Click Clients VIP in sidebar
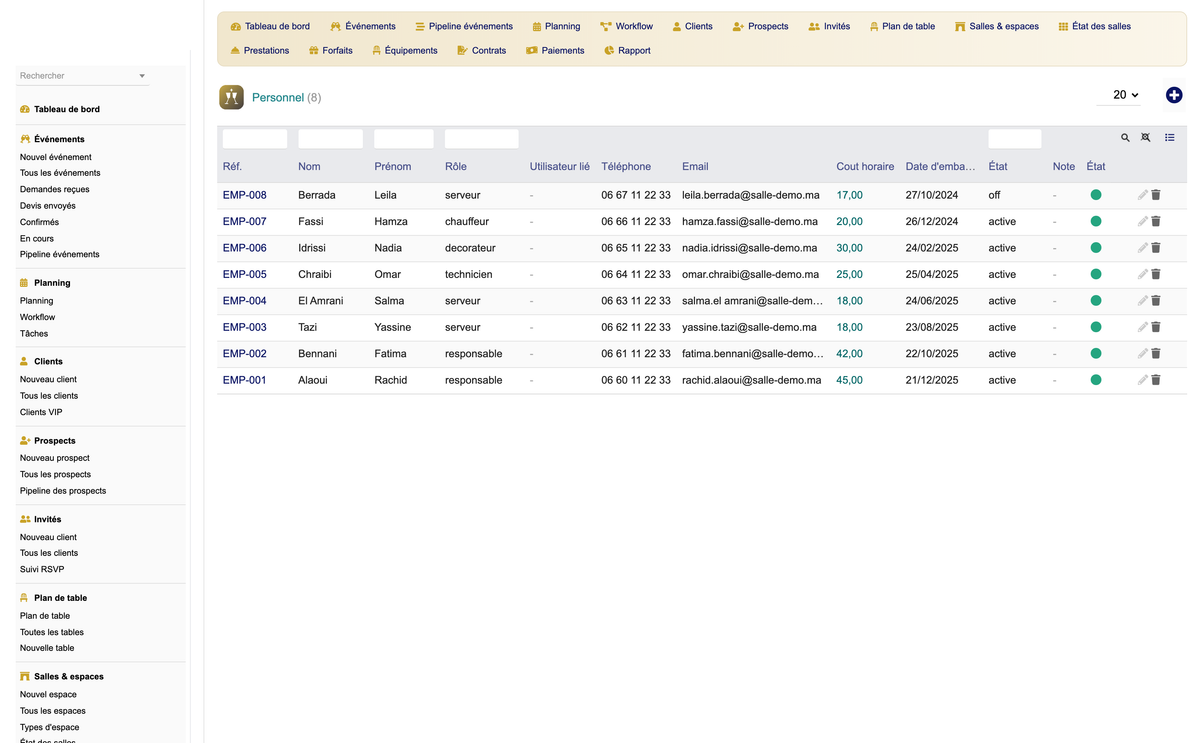The image size is (1200, 743). [41, 412]
